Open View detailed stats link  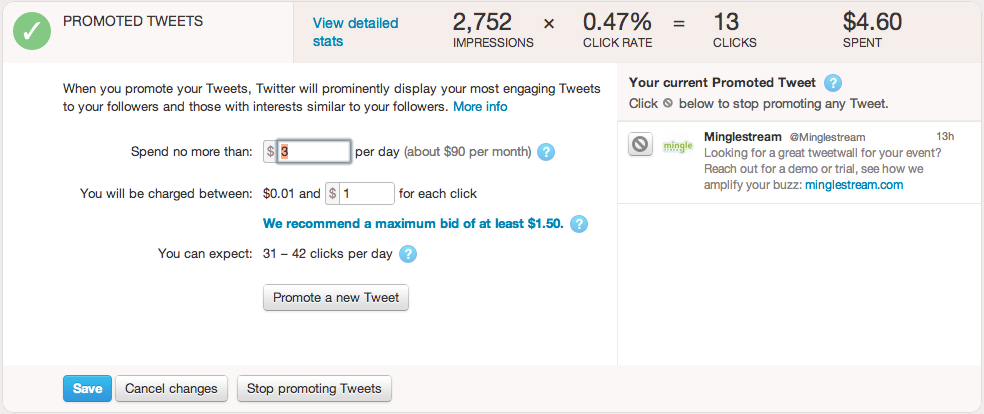[x=354, y=32]
